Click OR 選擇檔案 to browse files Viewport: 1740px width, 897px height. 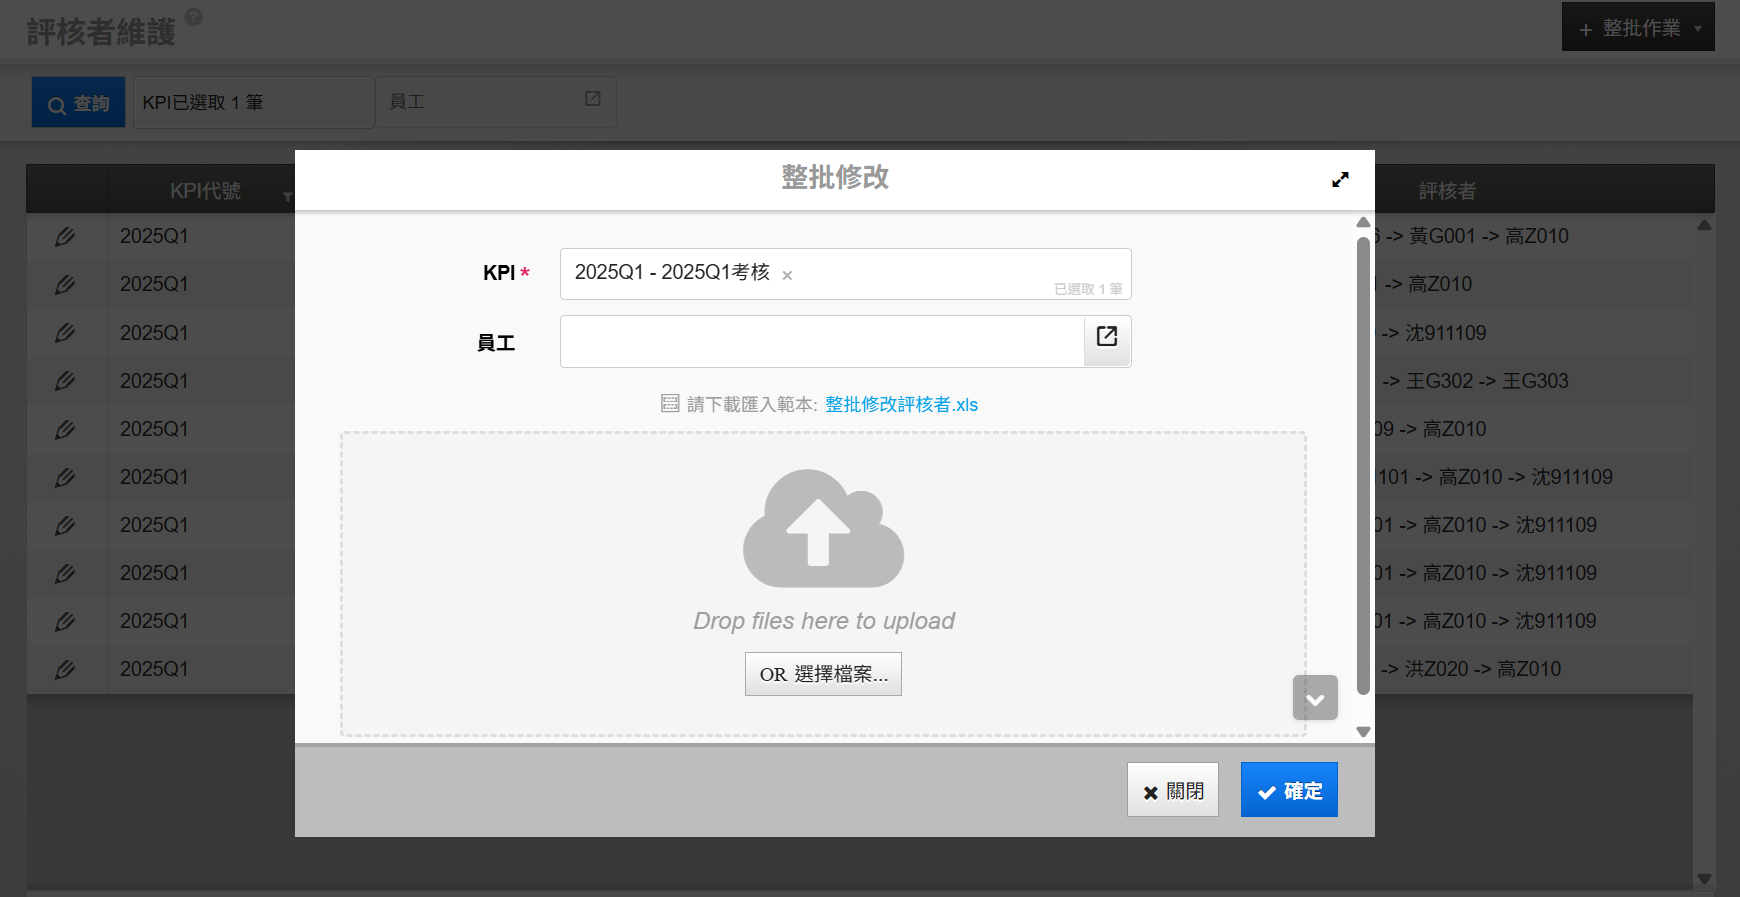coord(823,674)
